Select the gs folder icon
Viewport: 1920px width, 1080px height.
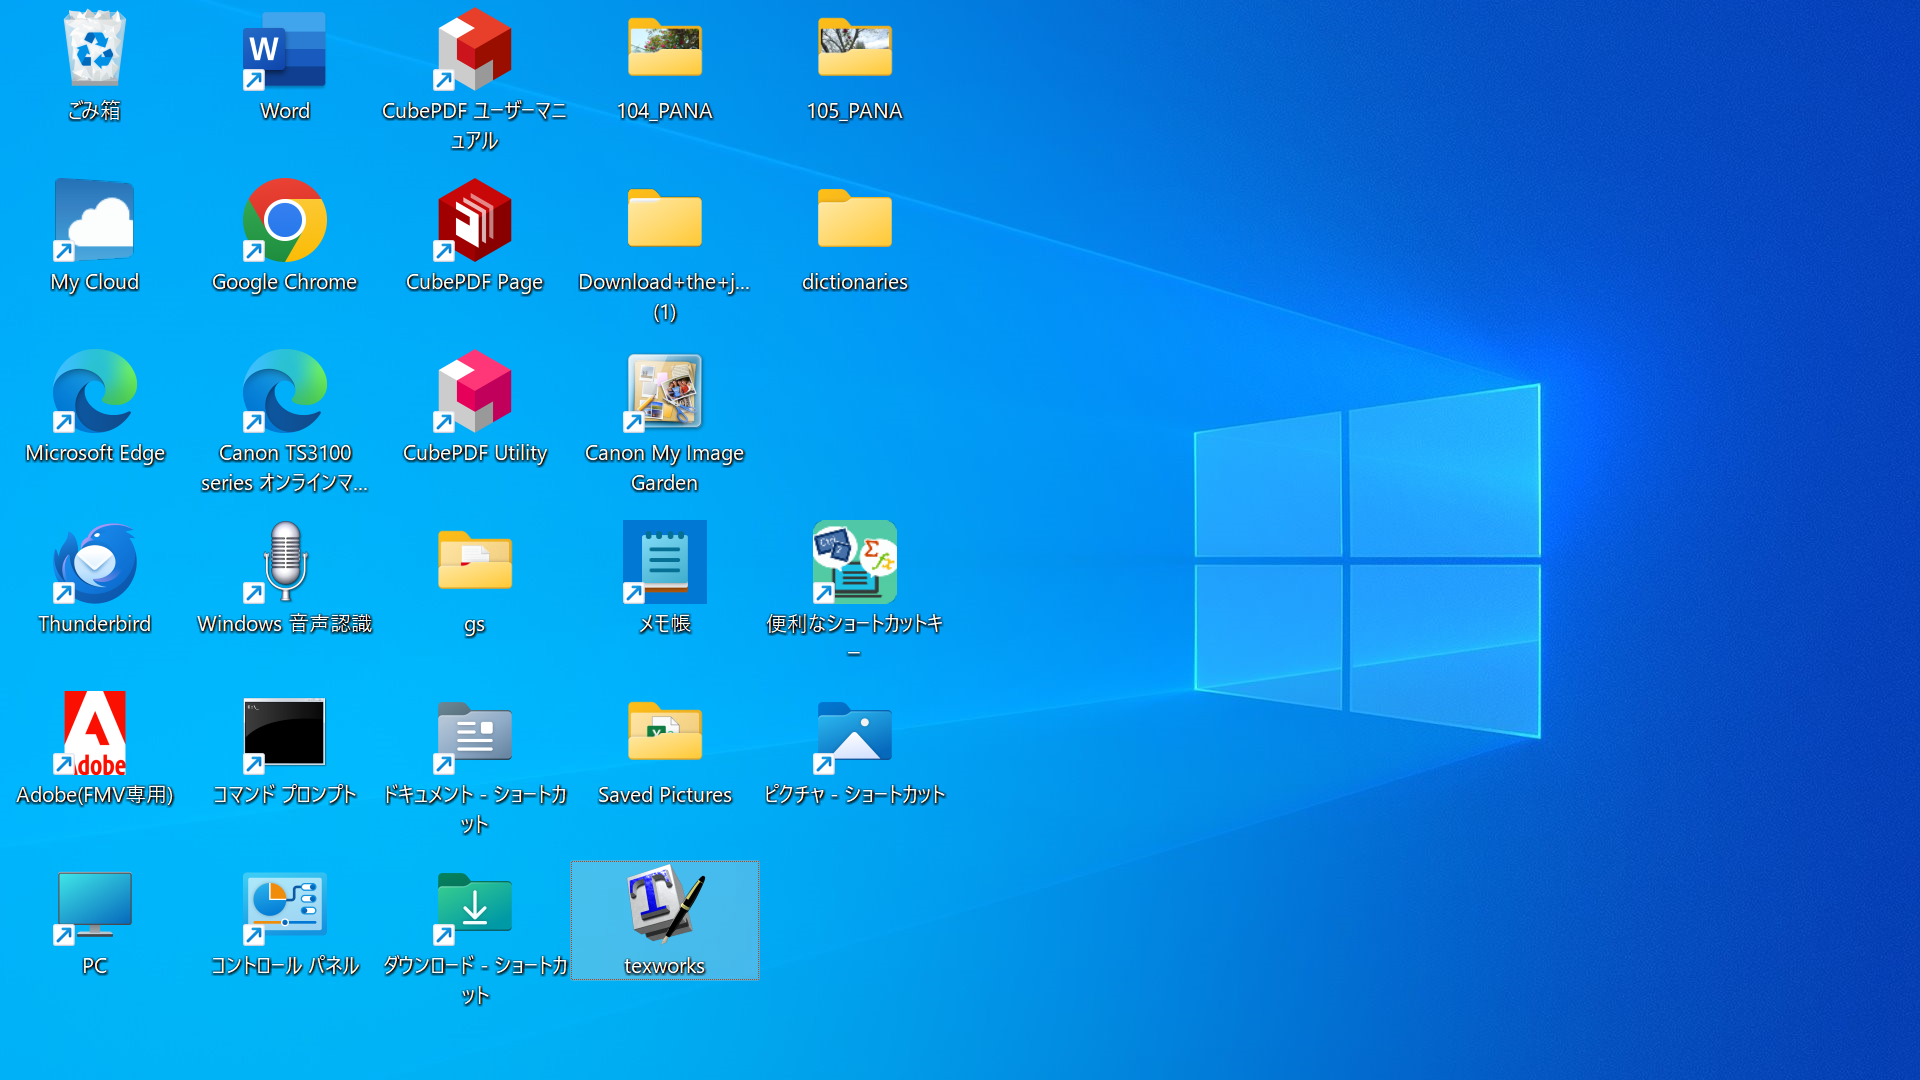tap(474, 560)
